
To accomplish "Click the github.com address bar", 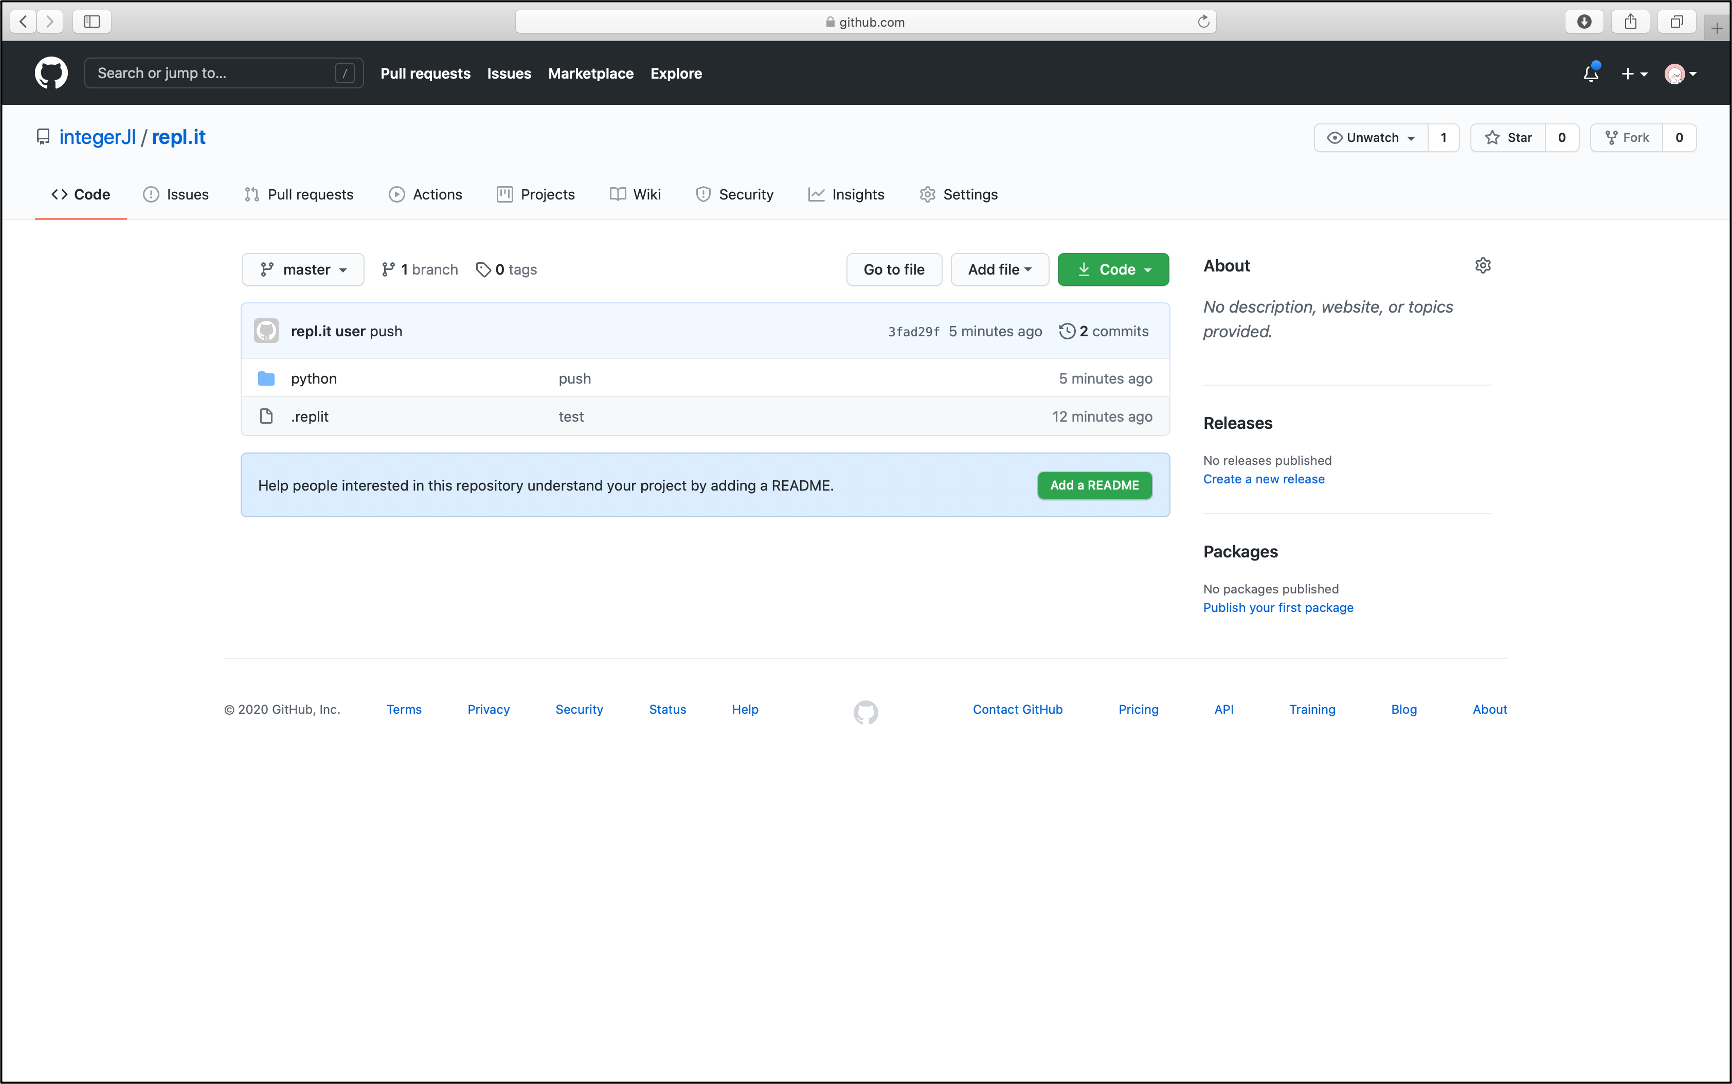I will [866, 21].
